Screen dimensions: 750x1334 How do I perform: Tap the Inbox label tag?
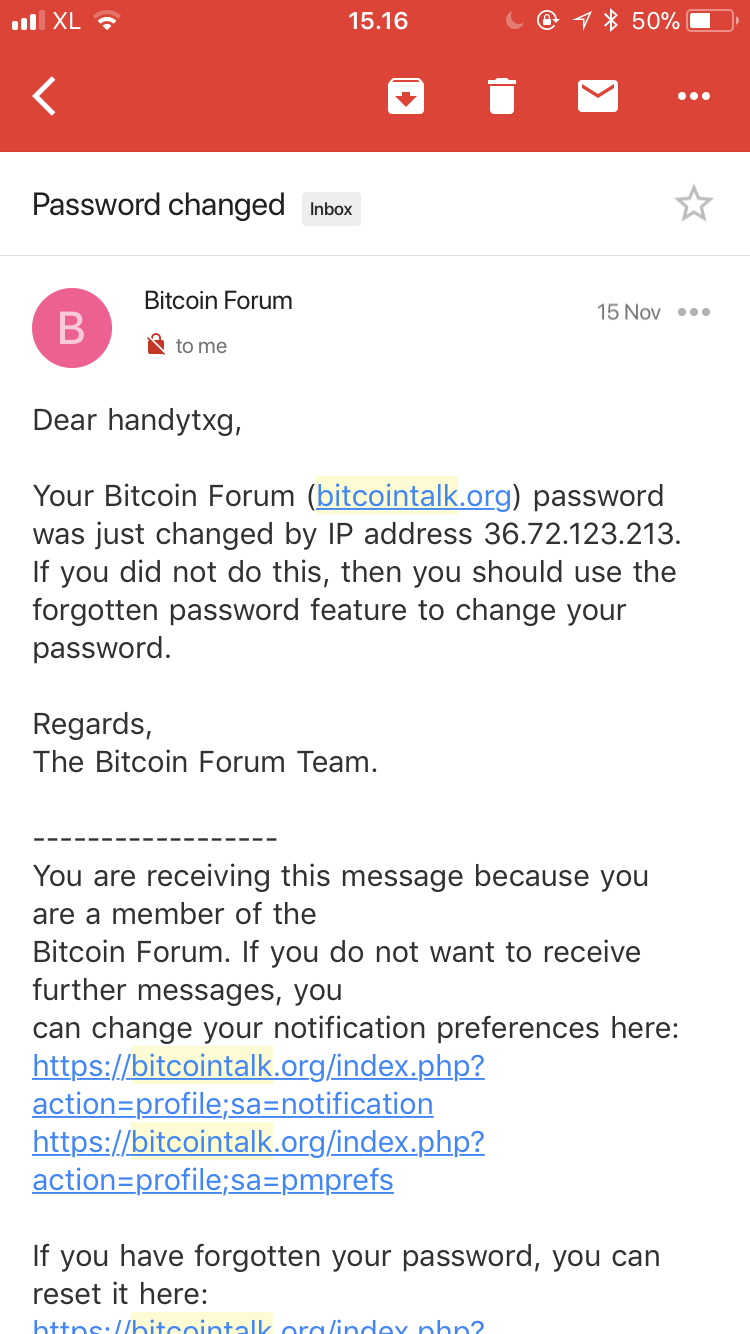click(331, 209)
